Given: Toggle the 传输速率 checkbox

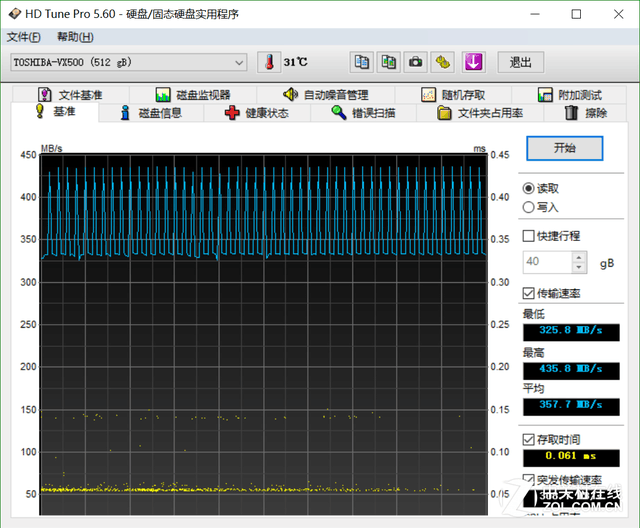Looking at the screenshot, I should (x=528, y=293).
